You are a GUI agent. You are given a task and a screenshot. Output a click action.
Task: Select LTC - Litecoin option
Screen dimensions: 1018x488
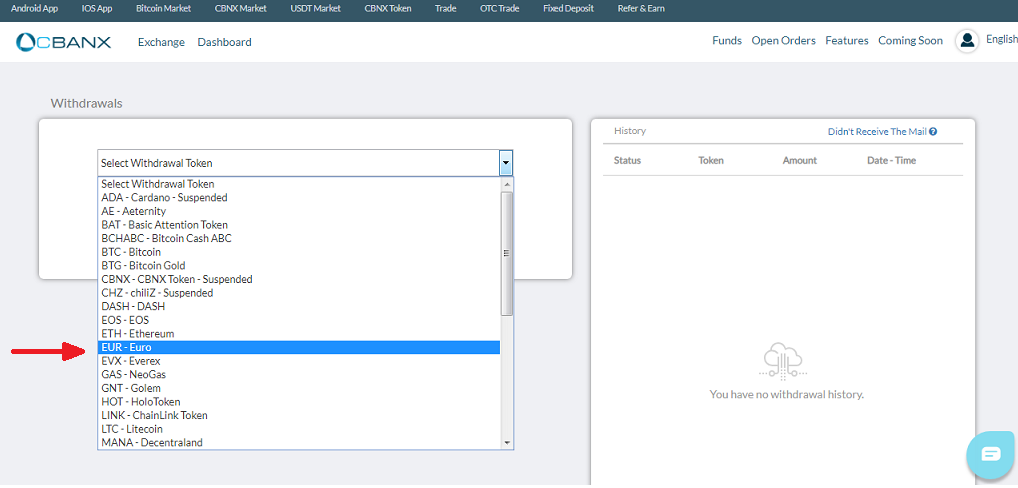point(299,430)
